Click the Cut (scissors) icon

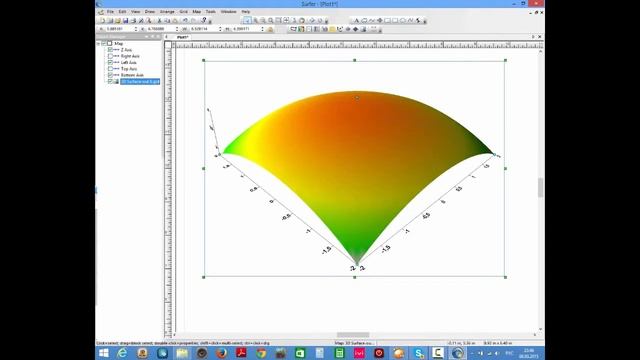pyautogui.click(x=159, y=20)
